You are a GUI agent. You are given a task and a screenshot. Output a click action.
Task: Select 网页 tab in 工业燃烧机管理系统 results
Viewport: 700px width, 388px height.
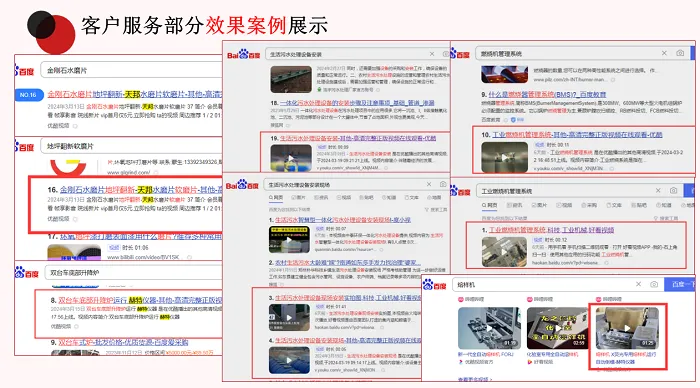[489, 205]
